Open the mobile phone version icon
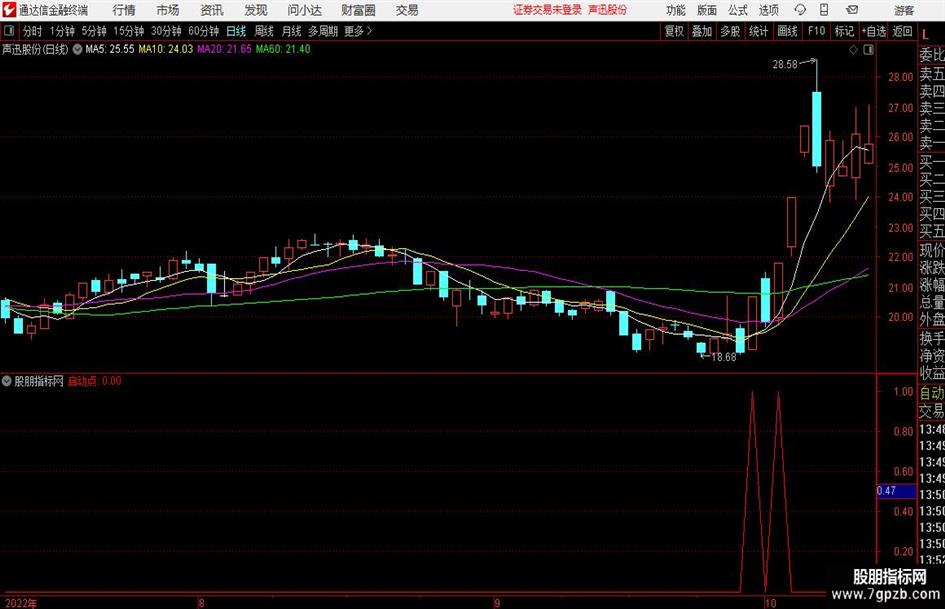Image resolution: width=945 pixels, height=609 pixels. 824,10
